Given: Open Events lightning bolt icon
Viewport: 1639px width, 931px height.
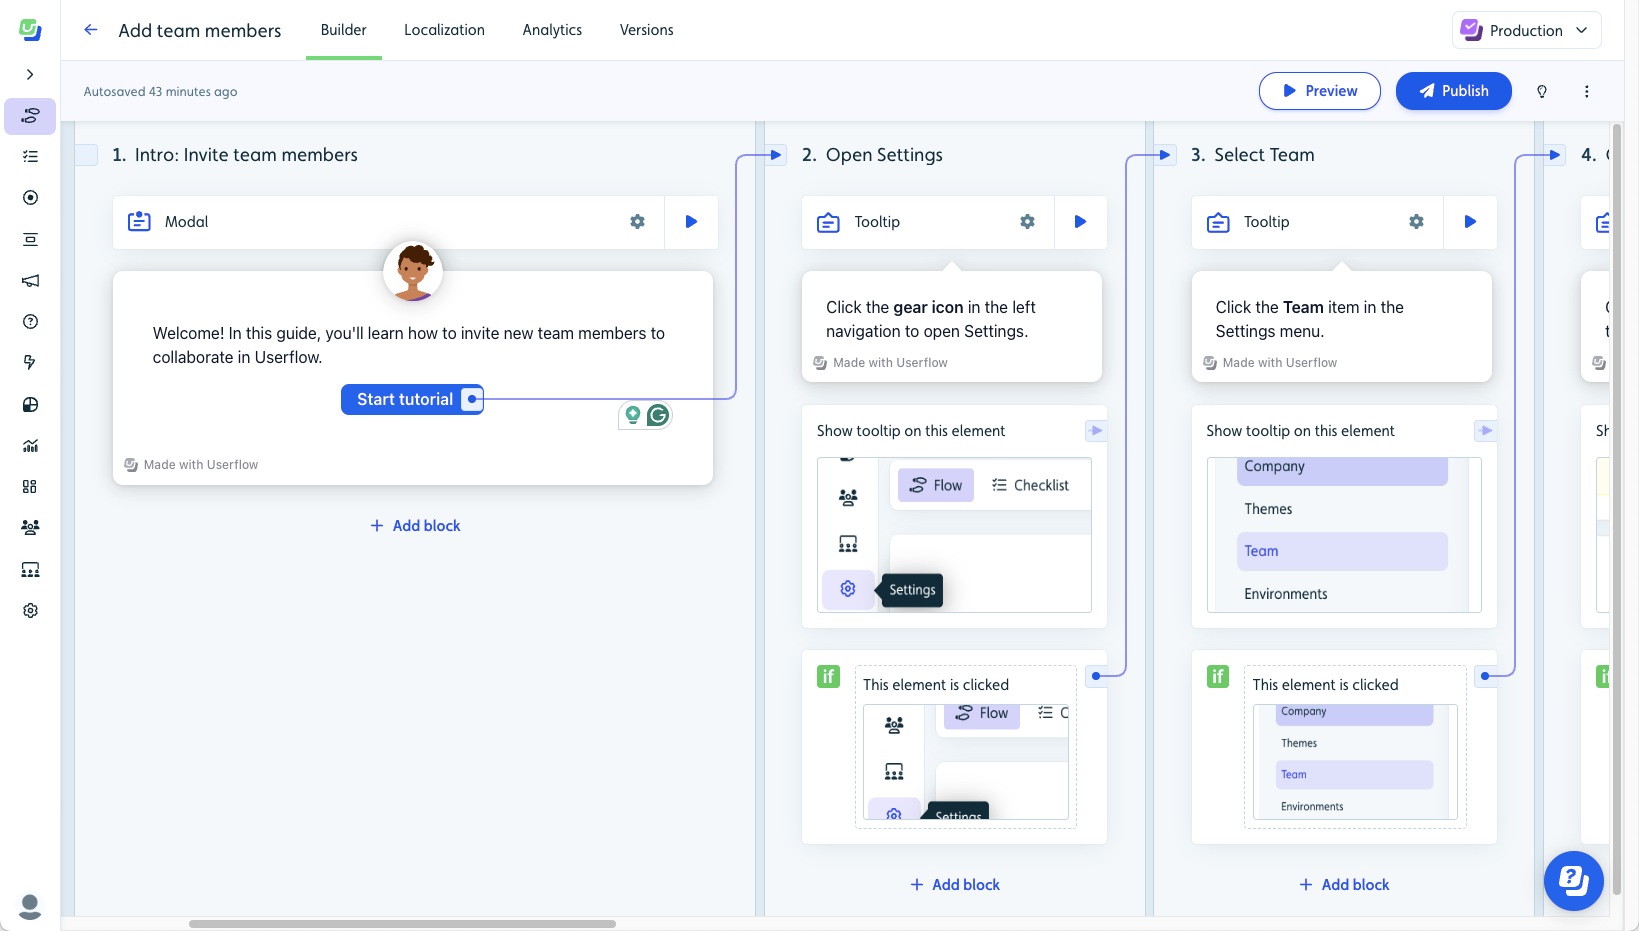Looking at the screenshot, I should 30,362.
